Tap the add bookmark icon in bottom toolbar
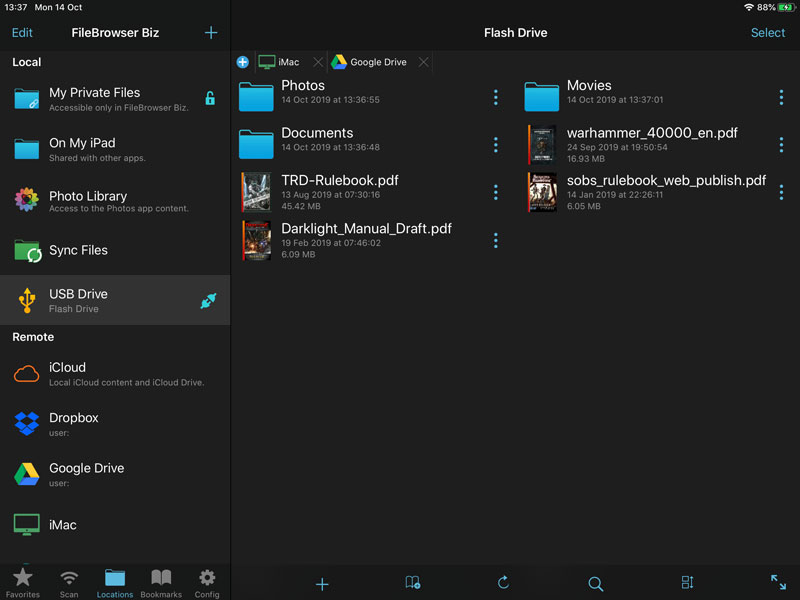This screenshot has width=800, height=600. 412,583
